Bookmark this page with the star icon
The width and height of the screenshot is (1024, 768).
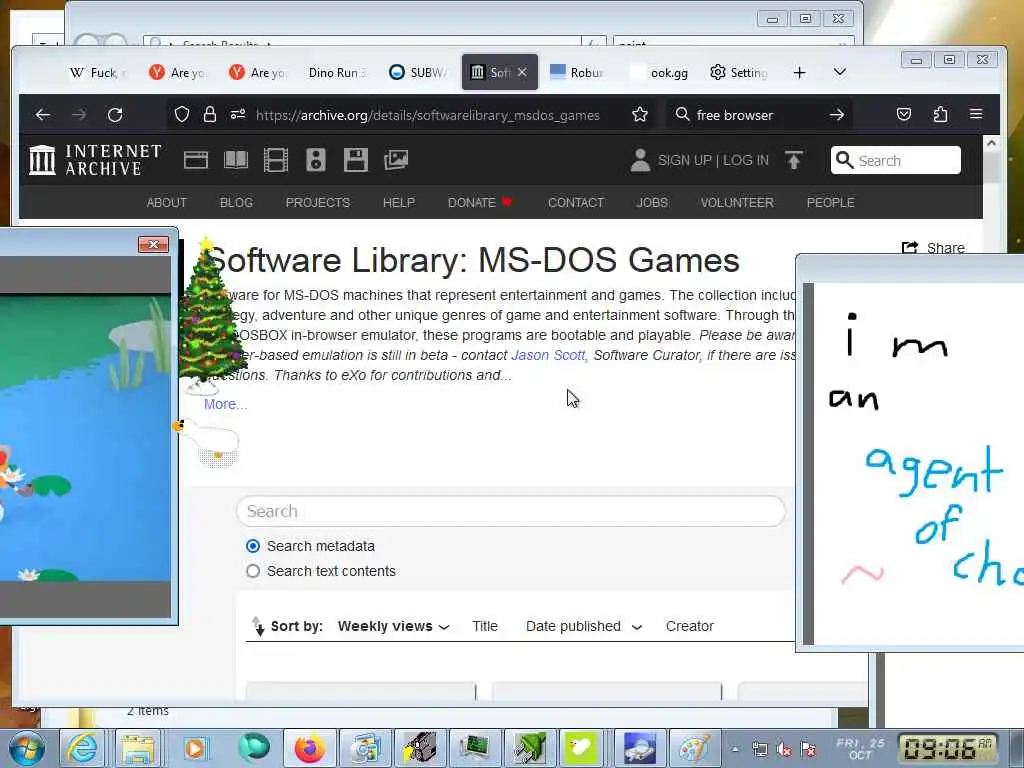tap(640, 115)
